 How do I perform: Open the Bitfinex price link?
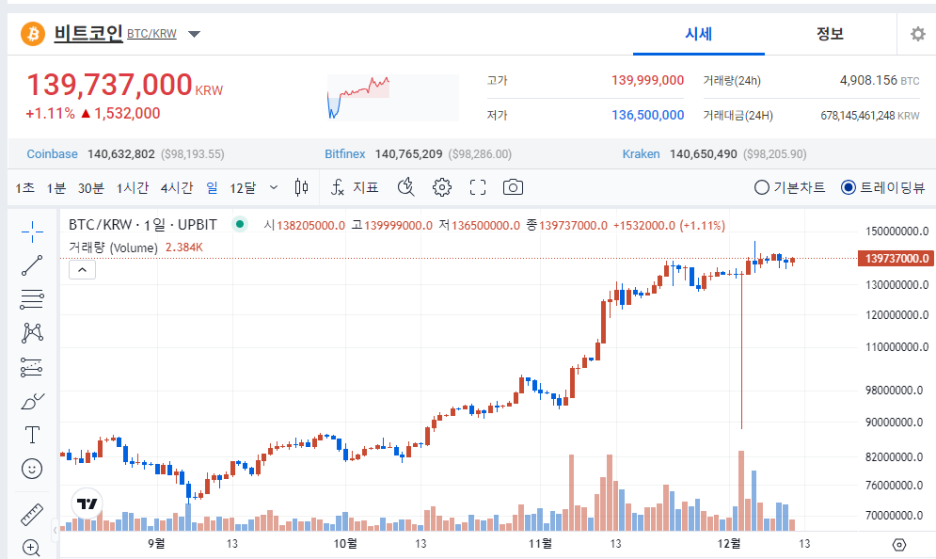pos(345,154)
